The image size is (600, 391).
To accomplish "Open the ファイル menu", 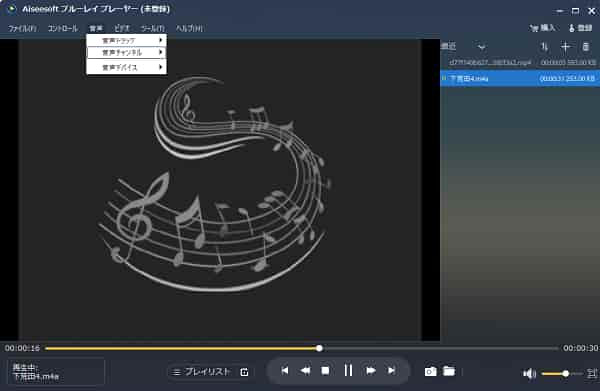I will click(23, 28).
